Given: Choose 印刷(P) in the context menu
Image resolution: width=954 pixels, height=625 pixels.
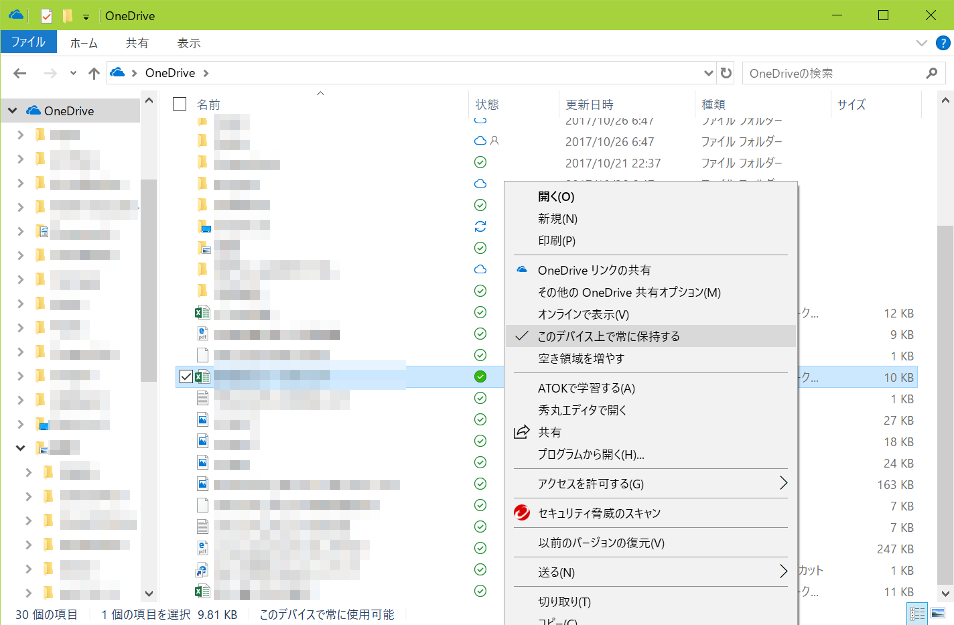Looking at the screenshot, I should pyautogui.click(x=650, y=240).
